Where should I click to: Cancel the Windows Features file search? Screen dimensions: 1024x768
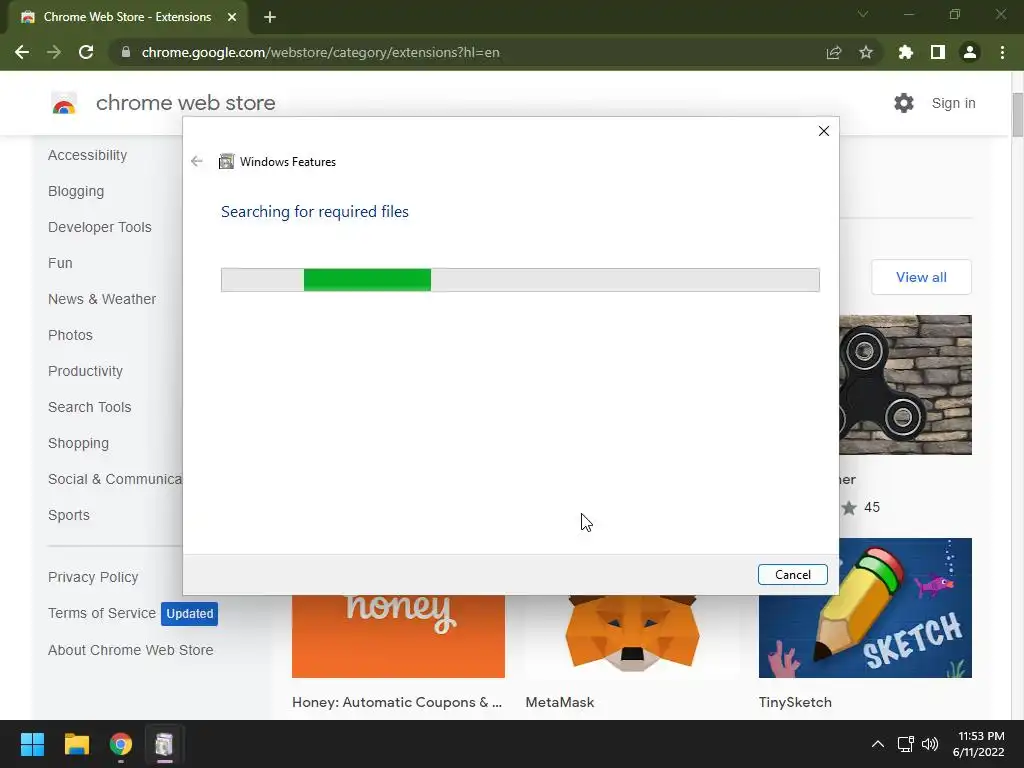pyautogui.click(x=793, y=575)
